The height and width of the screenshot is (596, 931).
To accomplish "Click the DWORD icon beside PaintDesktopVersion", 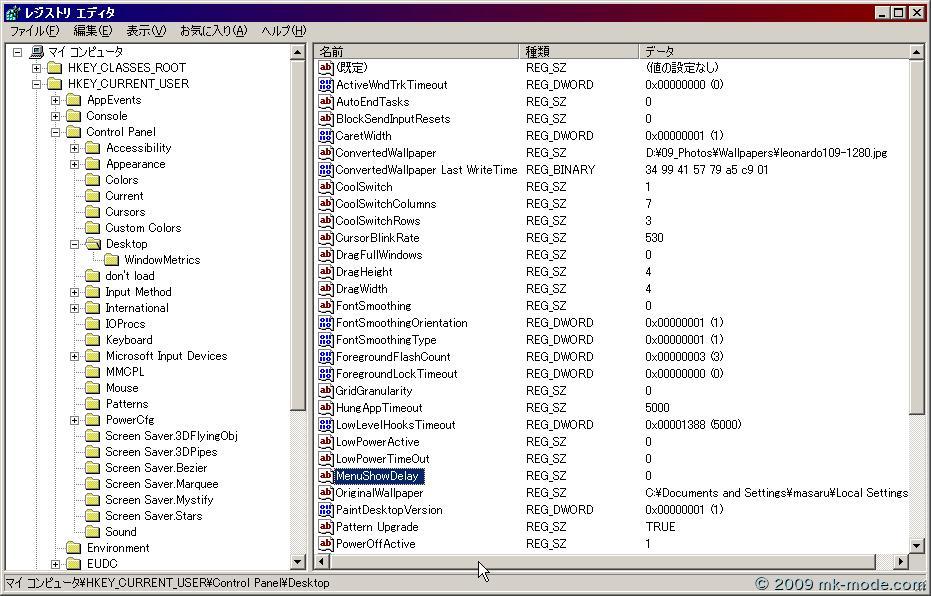I will coord(325,510).
